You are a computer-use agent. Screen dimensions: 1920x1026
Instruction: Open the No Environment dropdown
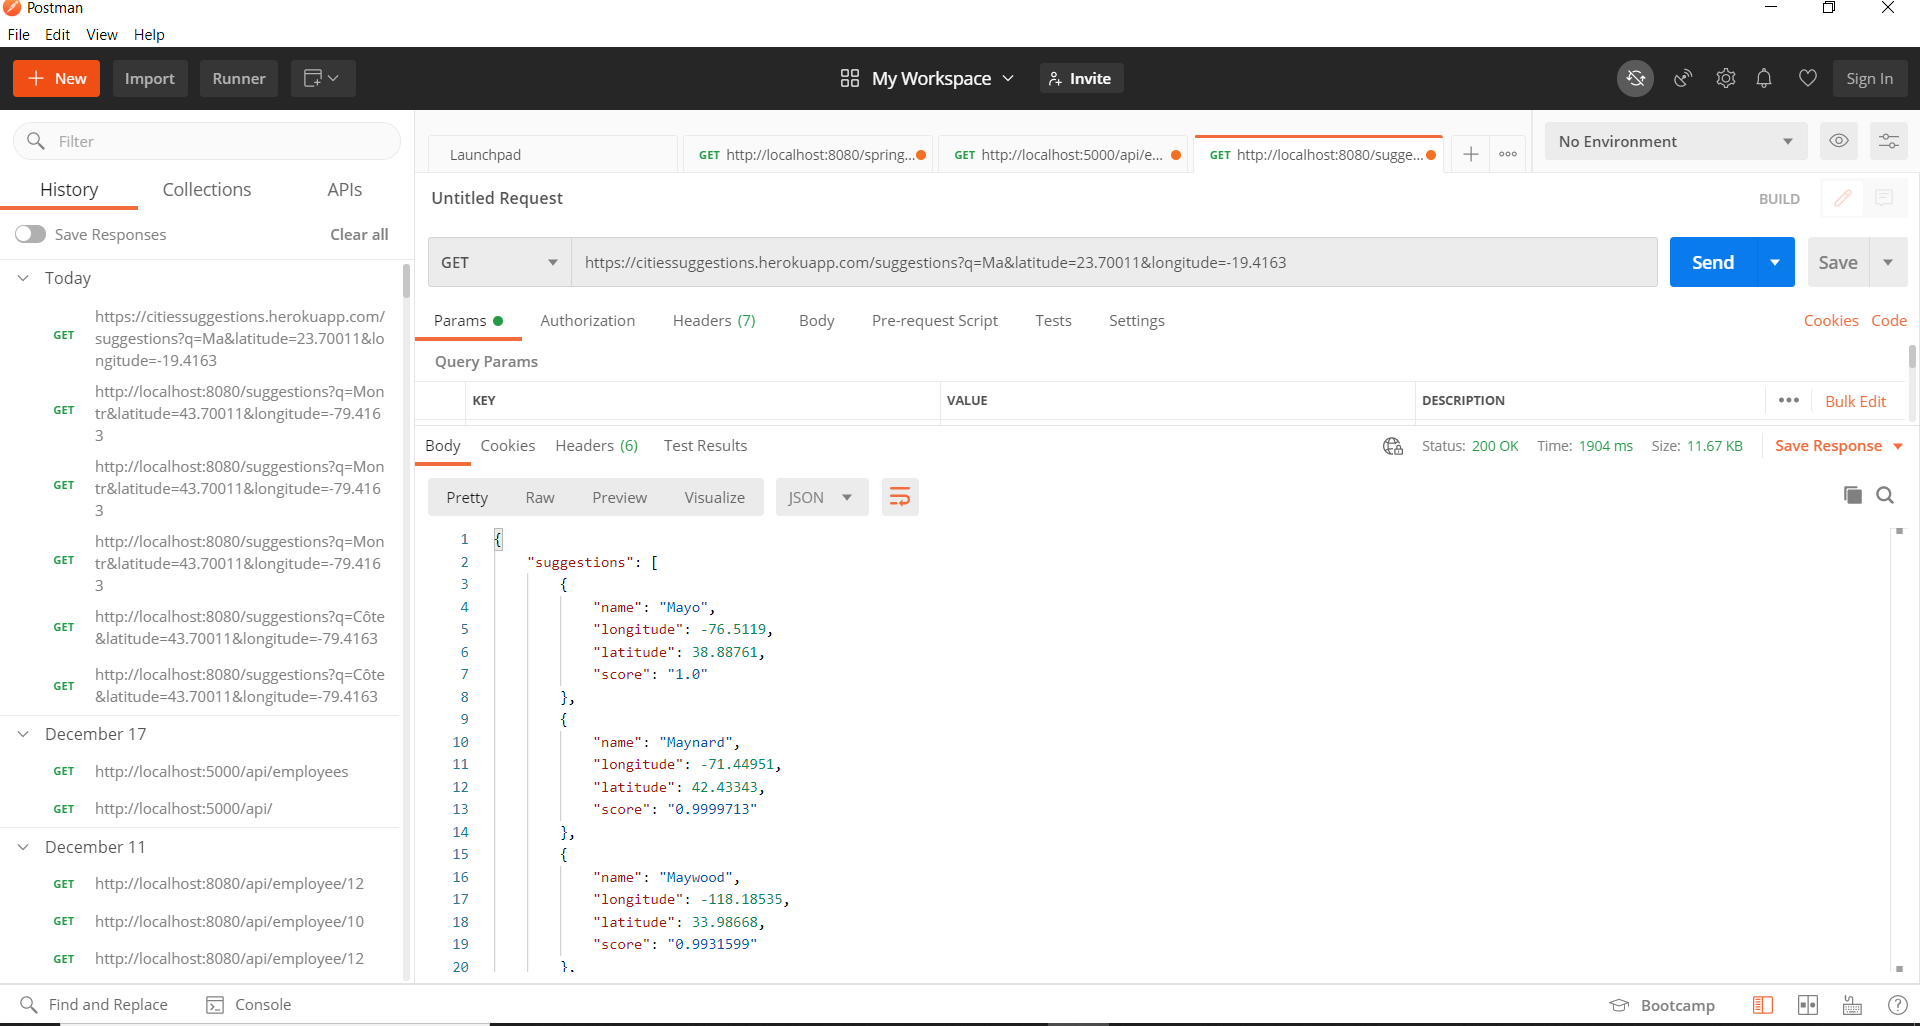click(x=1676, y=141)
